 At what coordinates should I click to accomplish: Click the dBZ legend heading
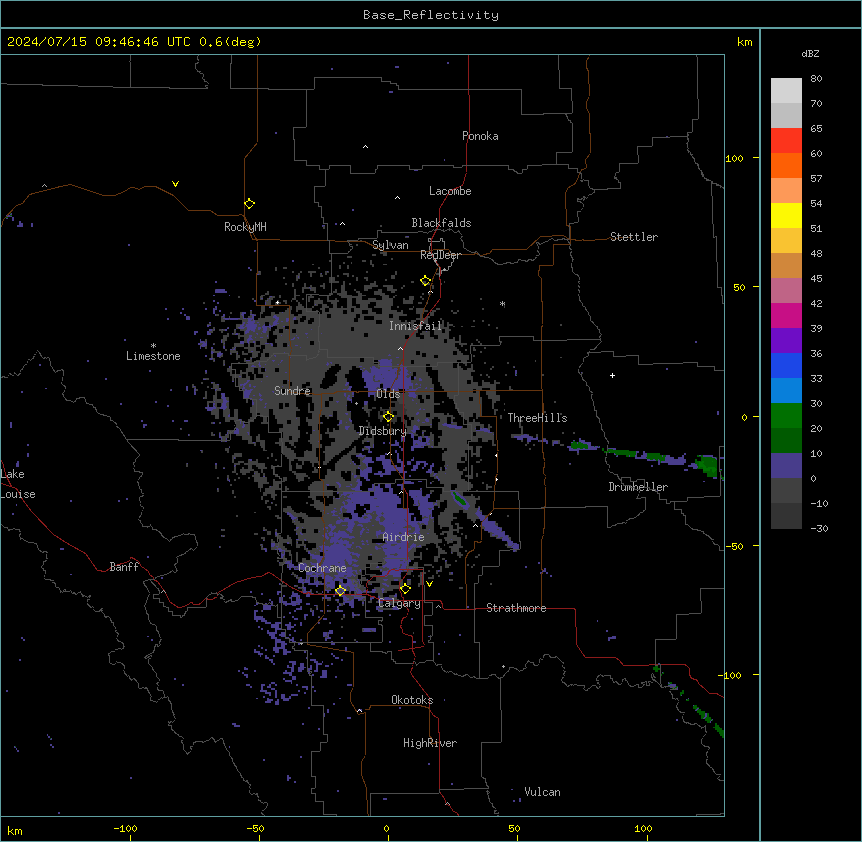[x=810, y=53]
